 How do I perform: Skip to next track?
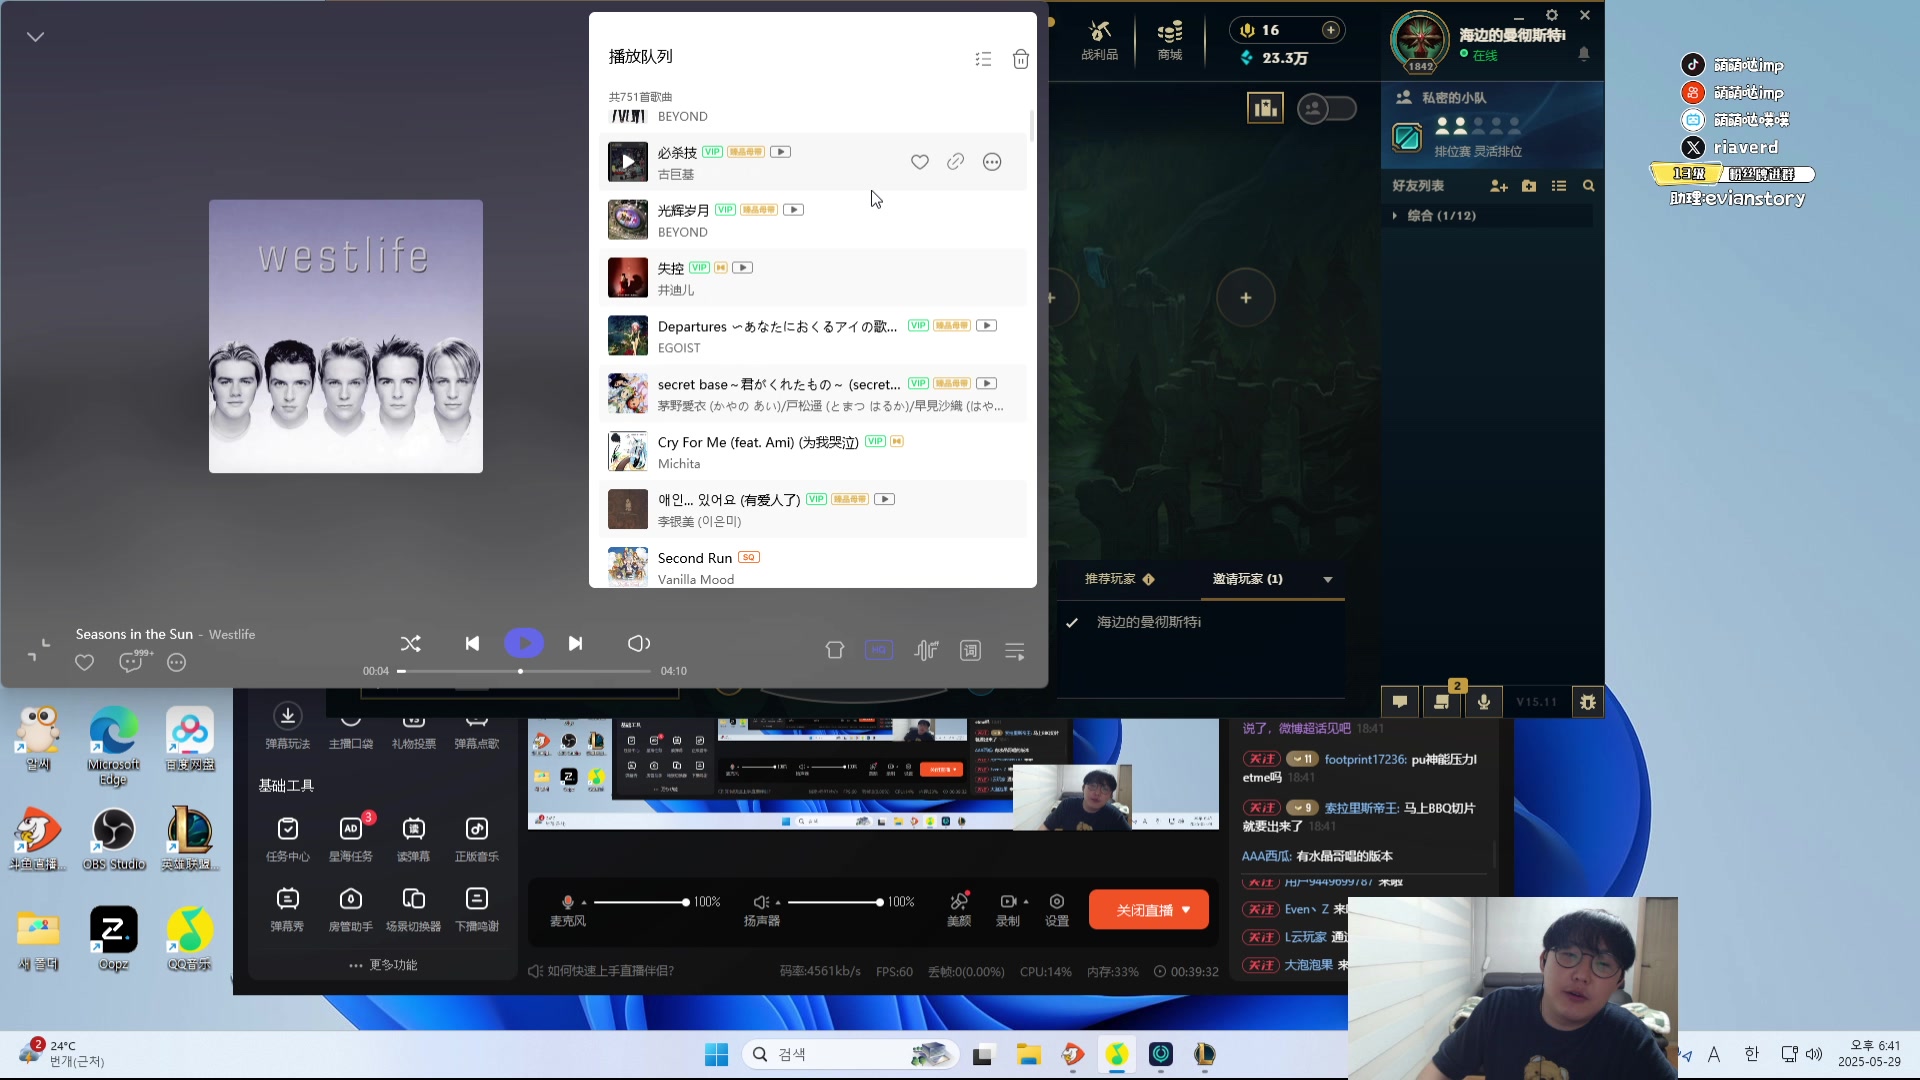[575, 643]
